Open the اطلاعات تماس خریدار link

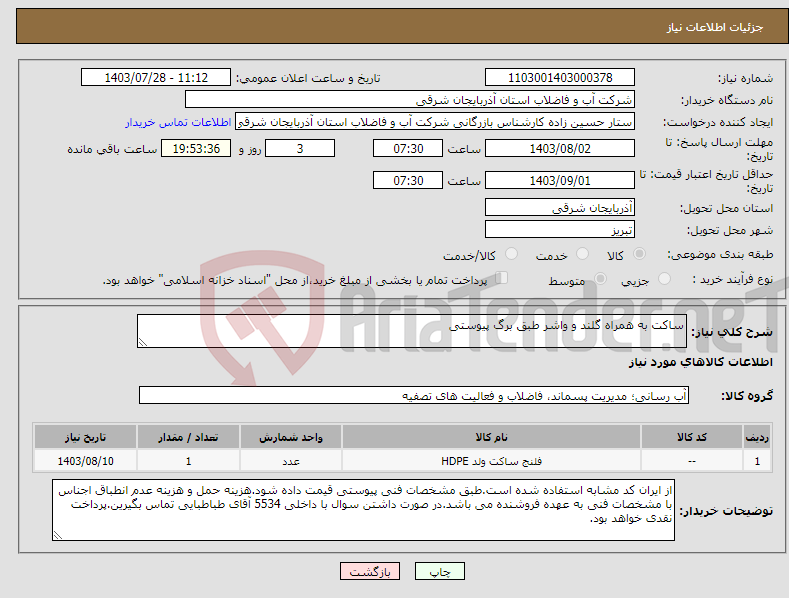178,122
